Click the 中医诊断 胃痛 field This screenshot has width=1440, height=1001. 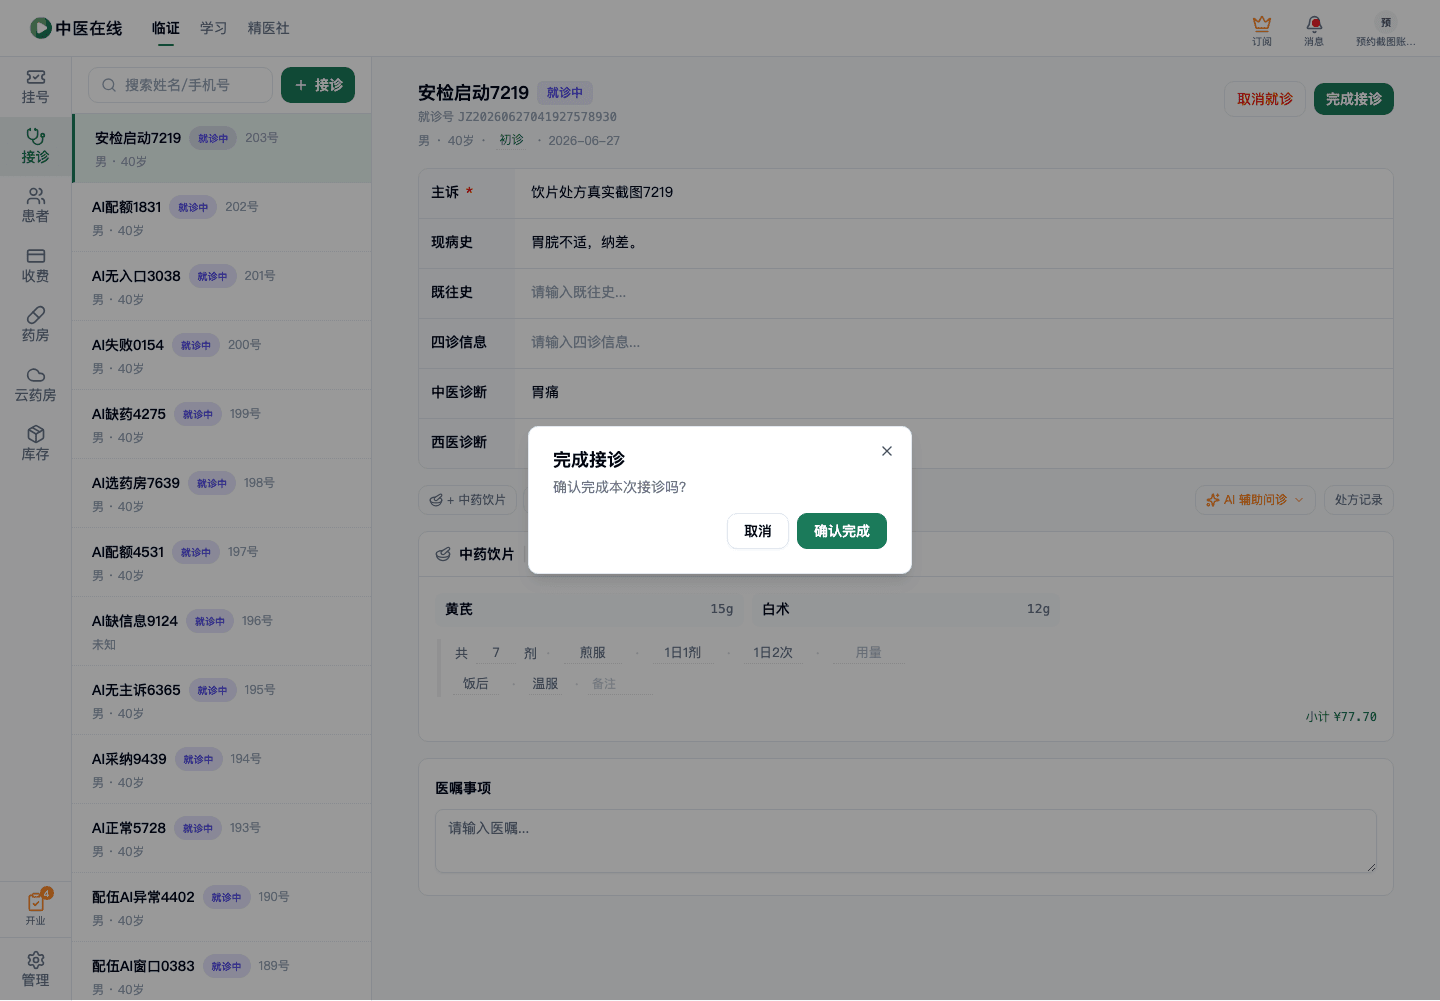[x=954, y=393]
